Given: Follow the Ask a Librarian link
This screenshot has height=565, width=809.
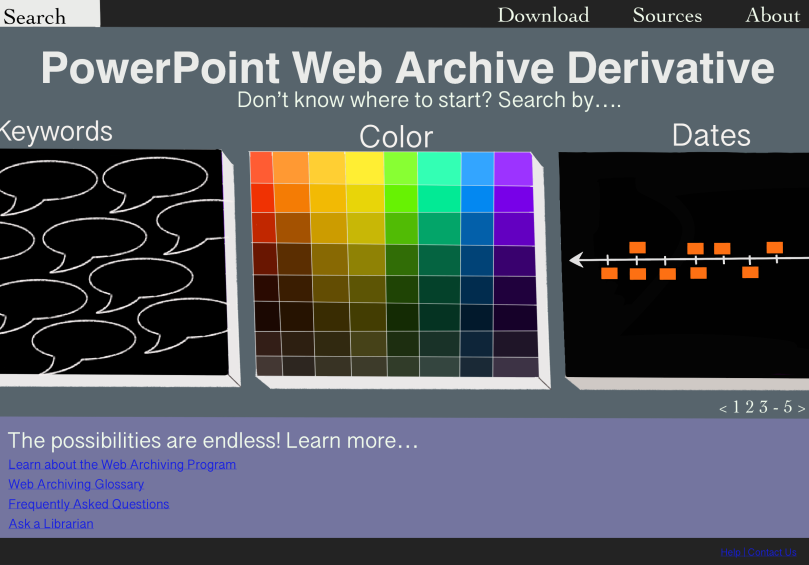Looking at the screenshot, I should (x=51, y=523).
